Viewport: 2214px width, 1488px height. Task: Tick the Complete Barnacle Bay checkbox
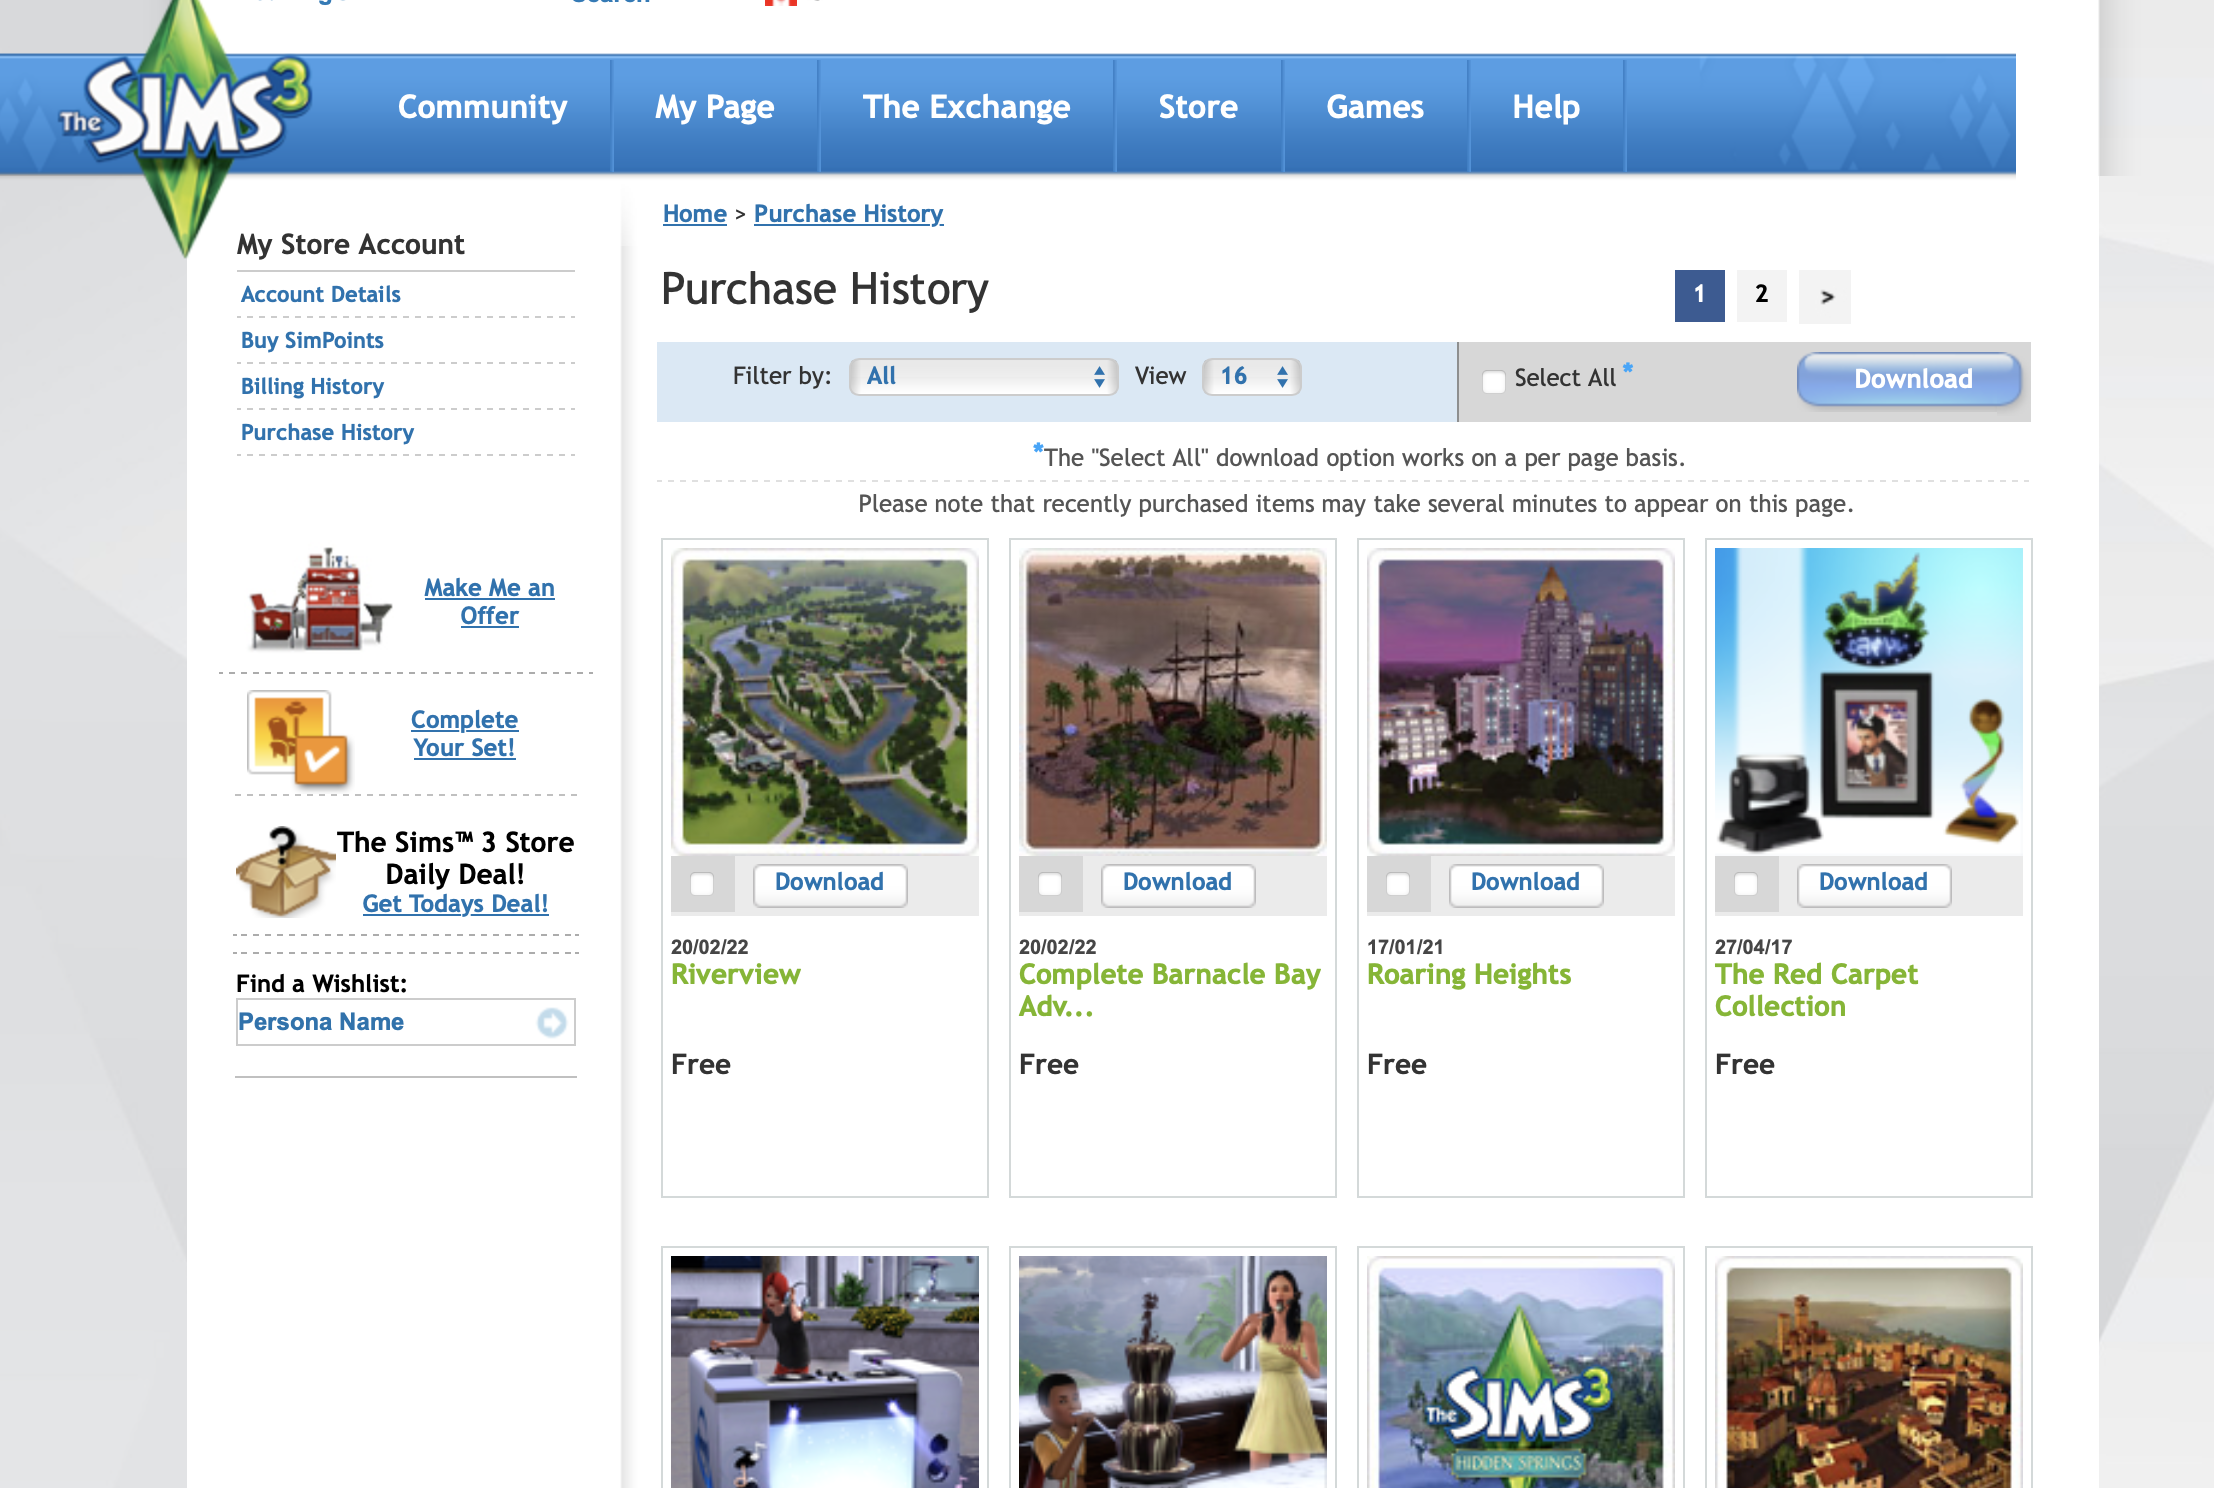1050,884
